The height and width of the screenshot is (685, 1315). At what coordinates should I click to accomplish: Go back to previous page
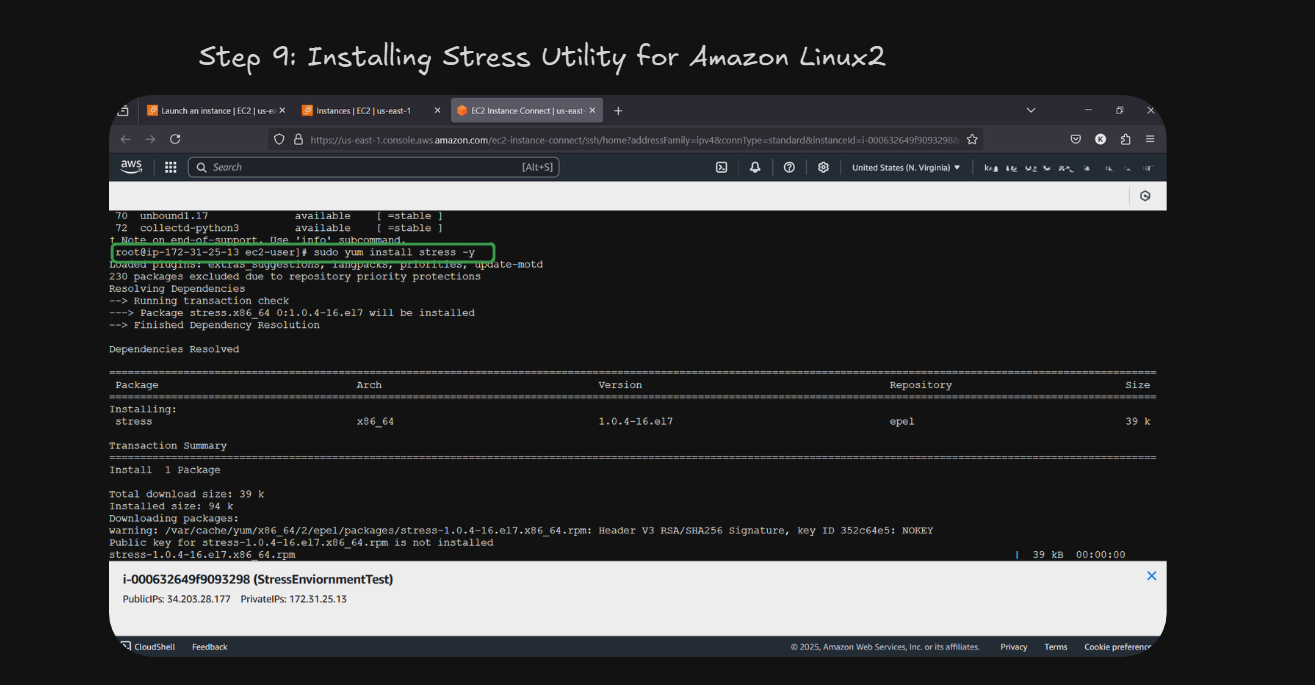click(x=125, y=139)
